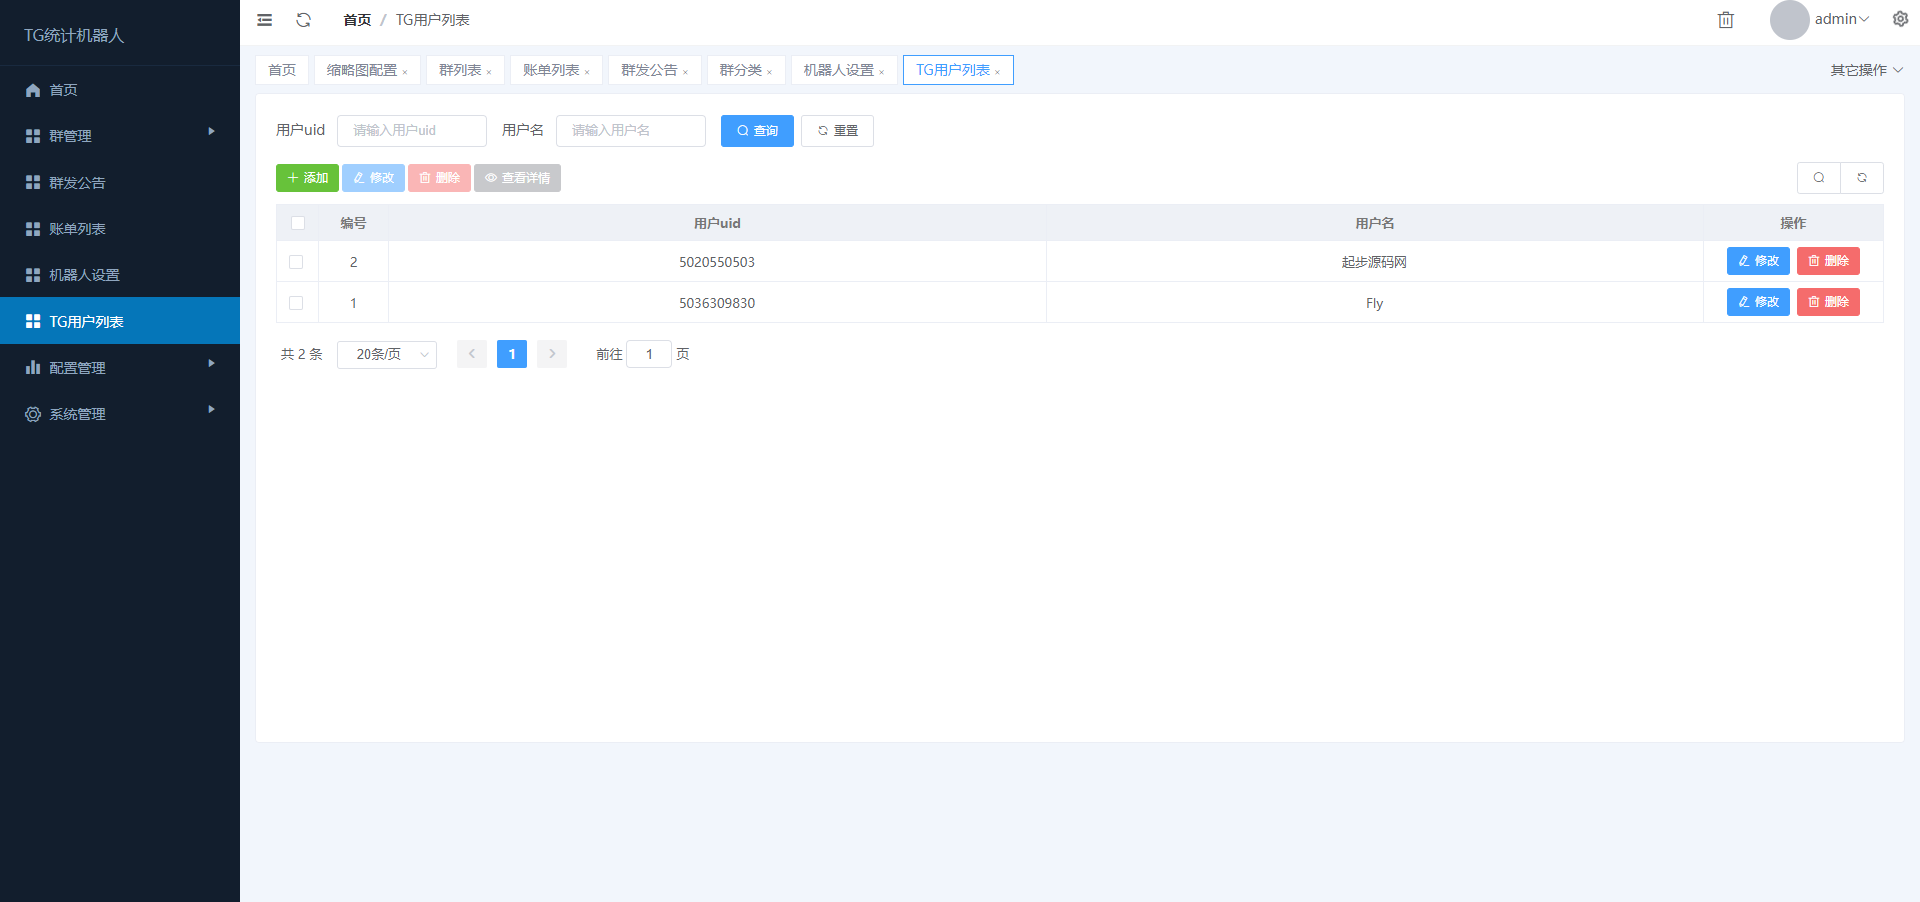The width and height of the screenshot is (1920, 902).
Task: Expand the 群管理 sidebar menu
Action: coord(120,136)
